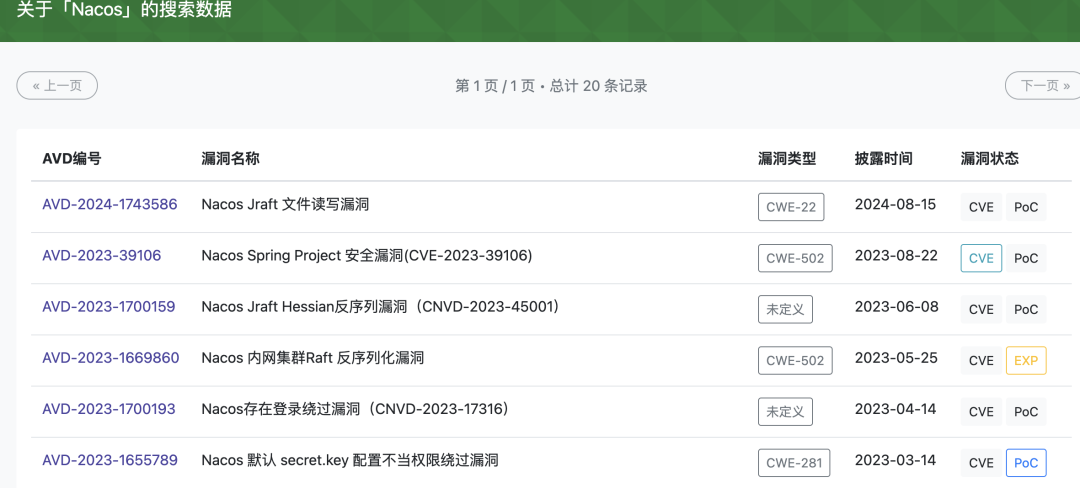Click CWE-502 badge in AVD-2023-39106 row
The image size is (1080, 488).
[x=795, y=258]
